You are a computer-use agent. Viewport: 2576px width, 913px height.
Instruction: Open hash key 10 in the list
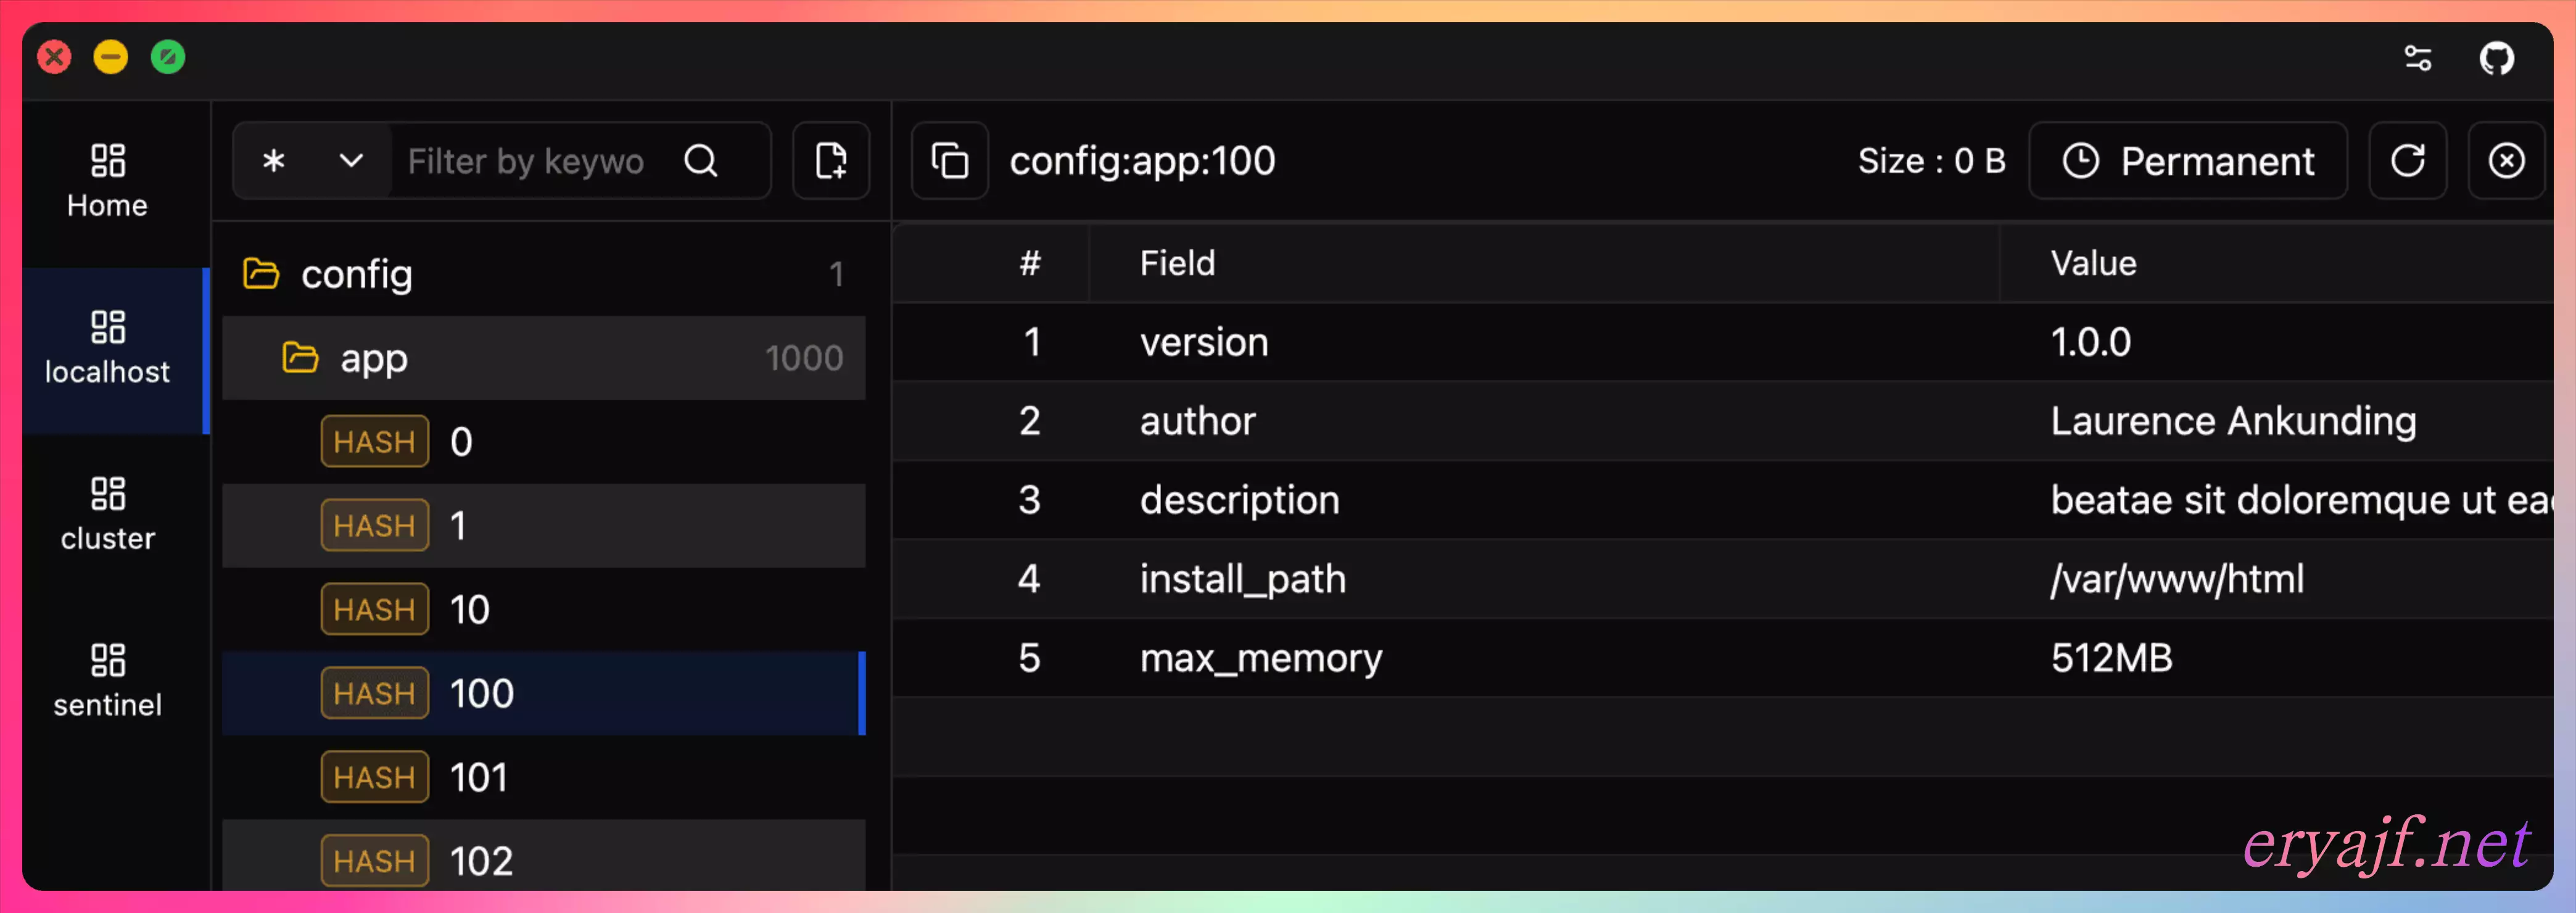tap(469, 609)
